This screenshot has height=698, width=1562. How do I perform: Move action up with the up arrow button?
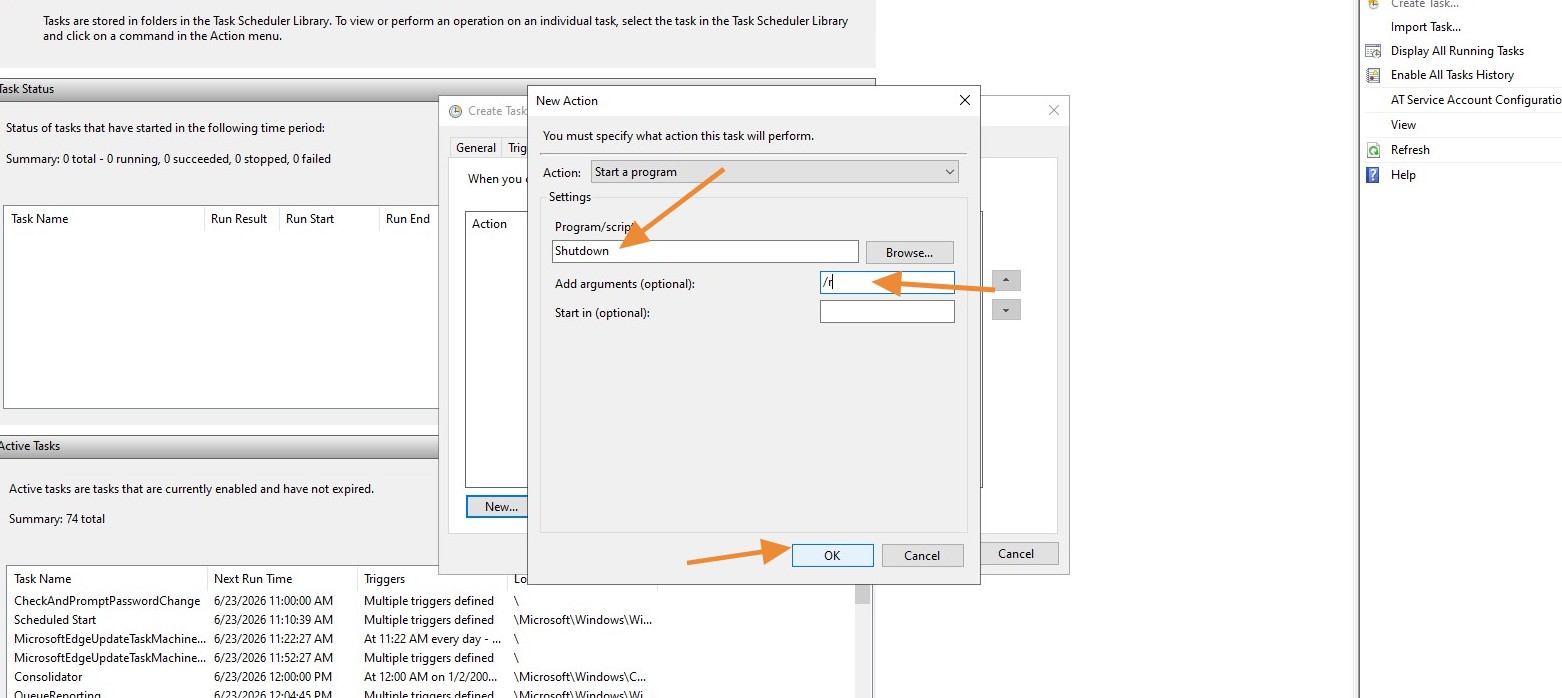(1006, 281)
